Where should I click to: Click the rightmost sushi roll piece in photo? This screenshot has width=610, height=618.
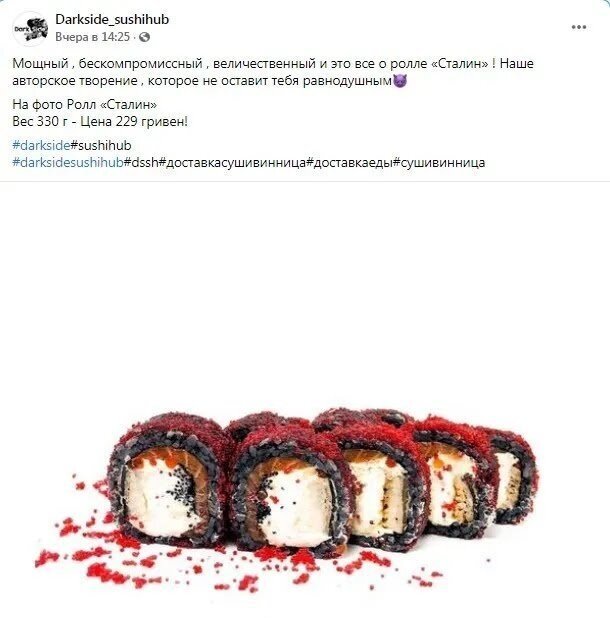click(x=512, y=477)
